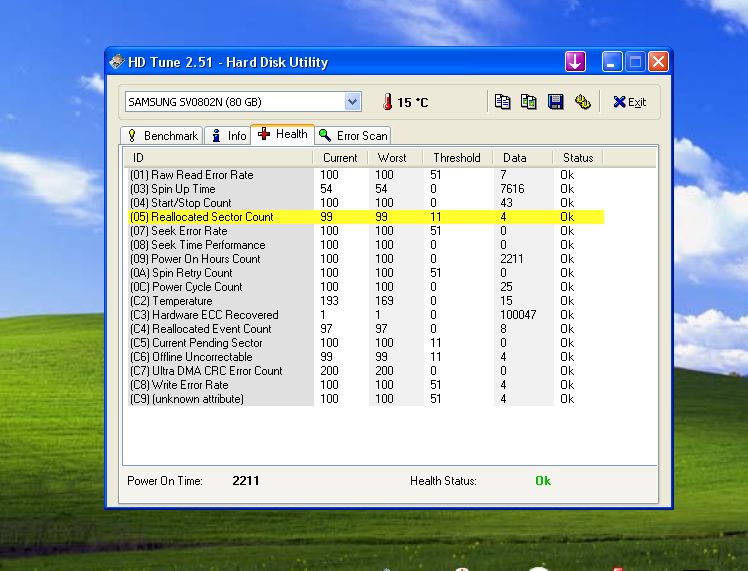The height and width of the screenshot is (571, 748).
Task: Click the Worst column header
Action: click(395, 158)
